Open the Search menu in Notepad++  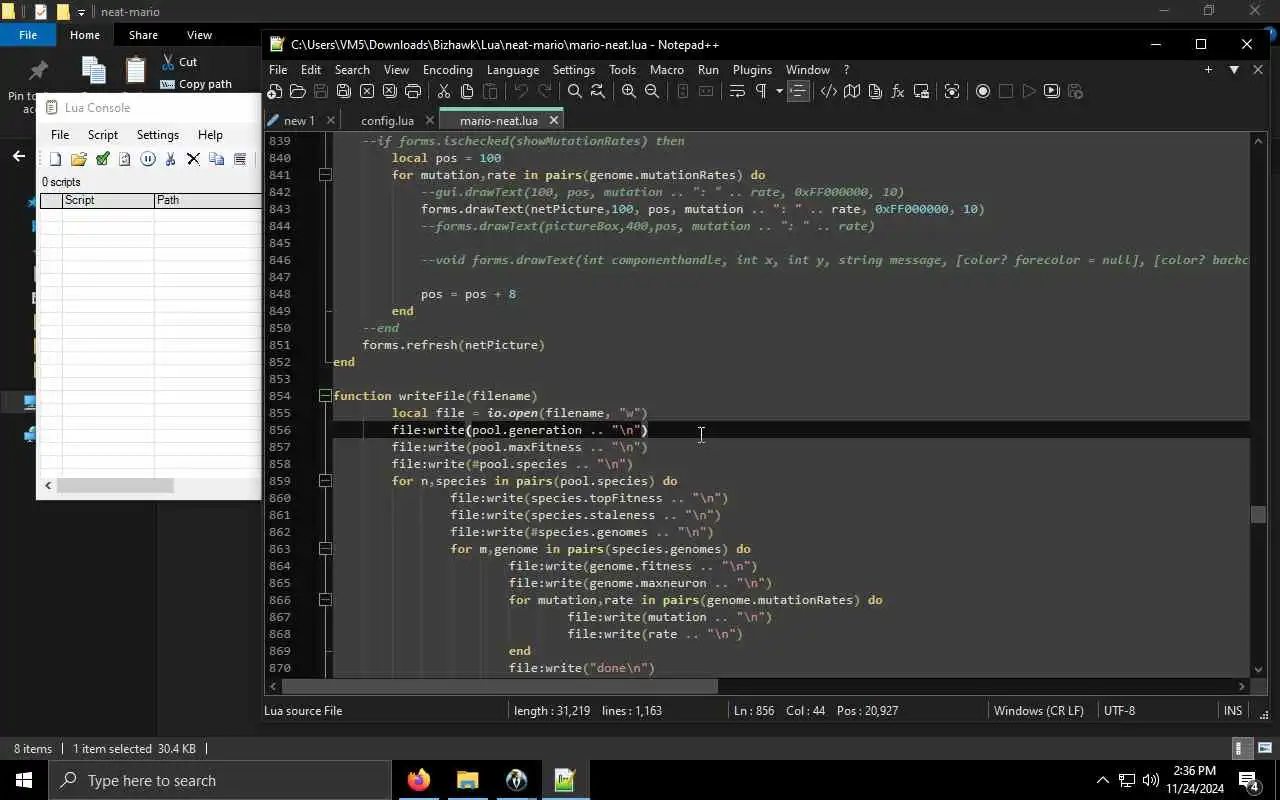pos(352,70)
